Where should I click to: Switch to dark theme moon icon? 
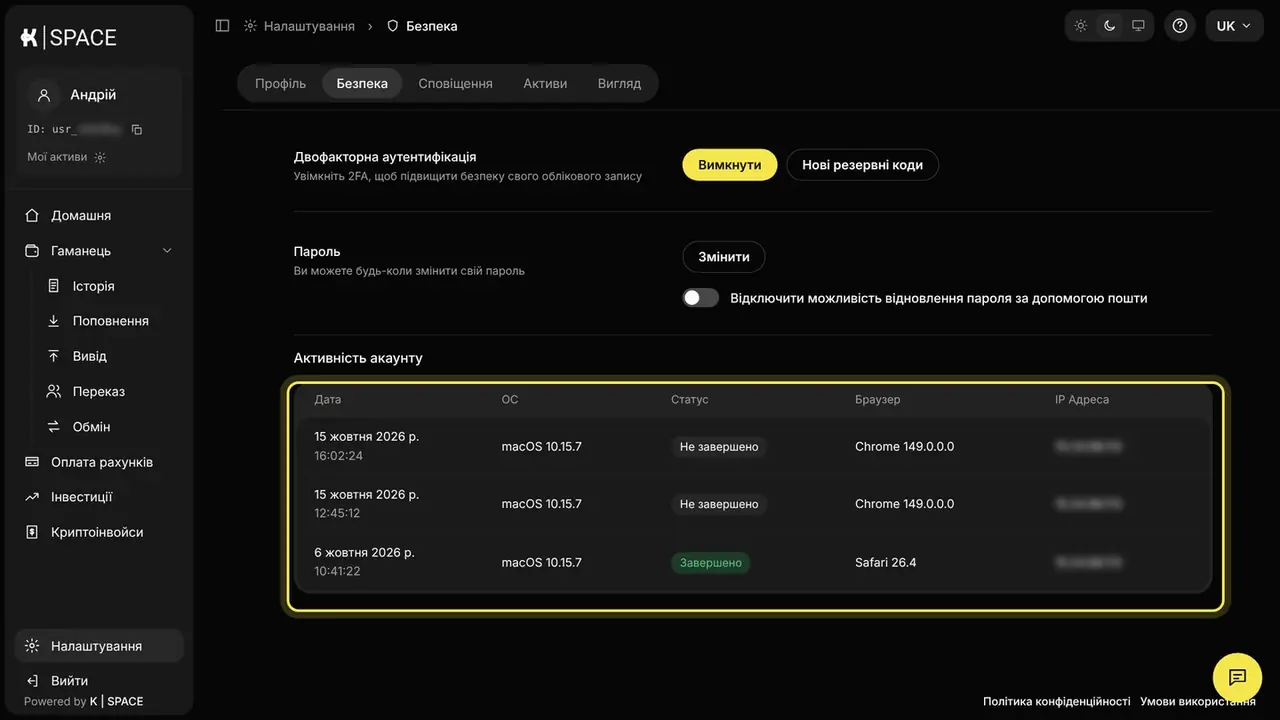pos(1109,26)
